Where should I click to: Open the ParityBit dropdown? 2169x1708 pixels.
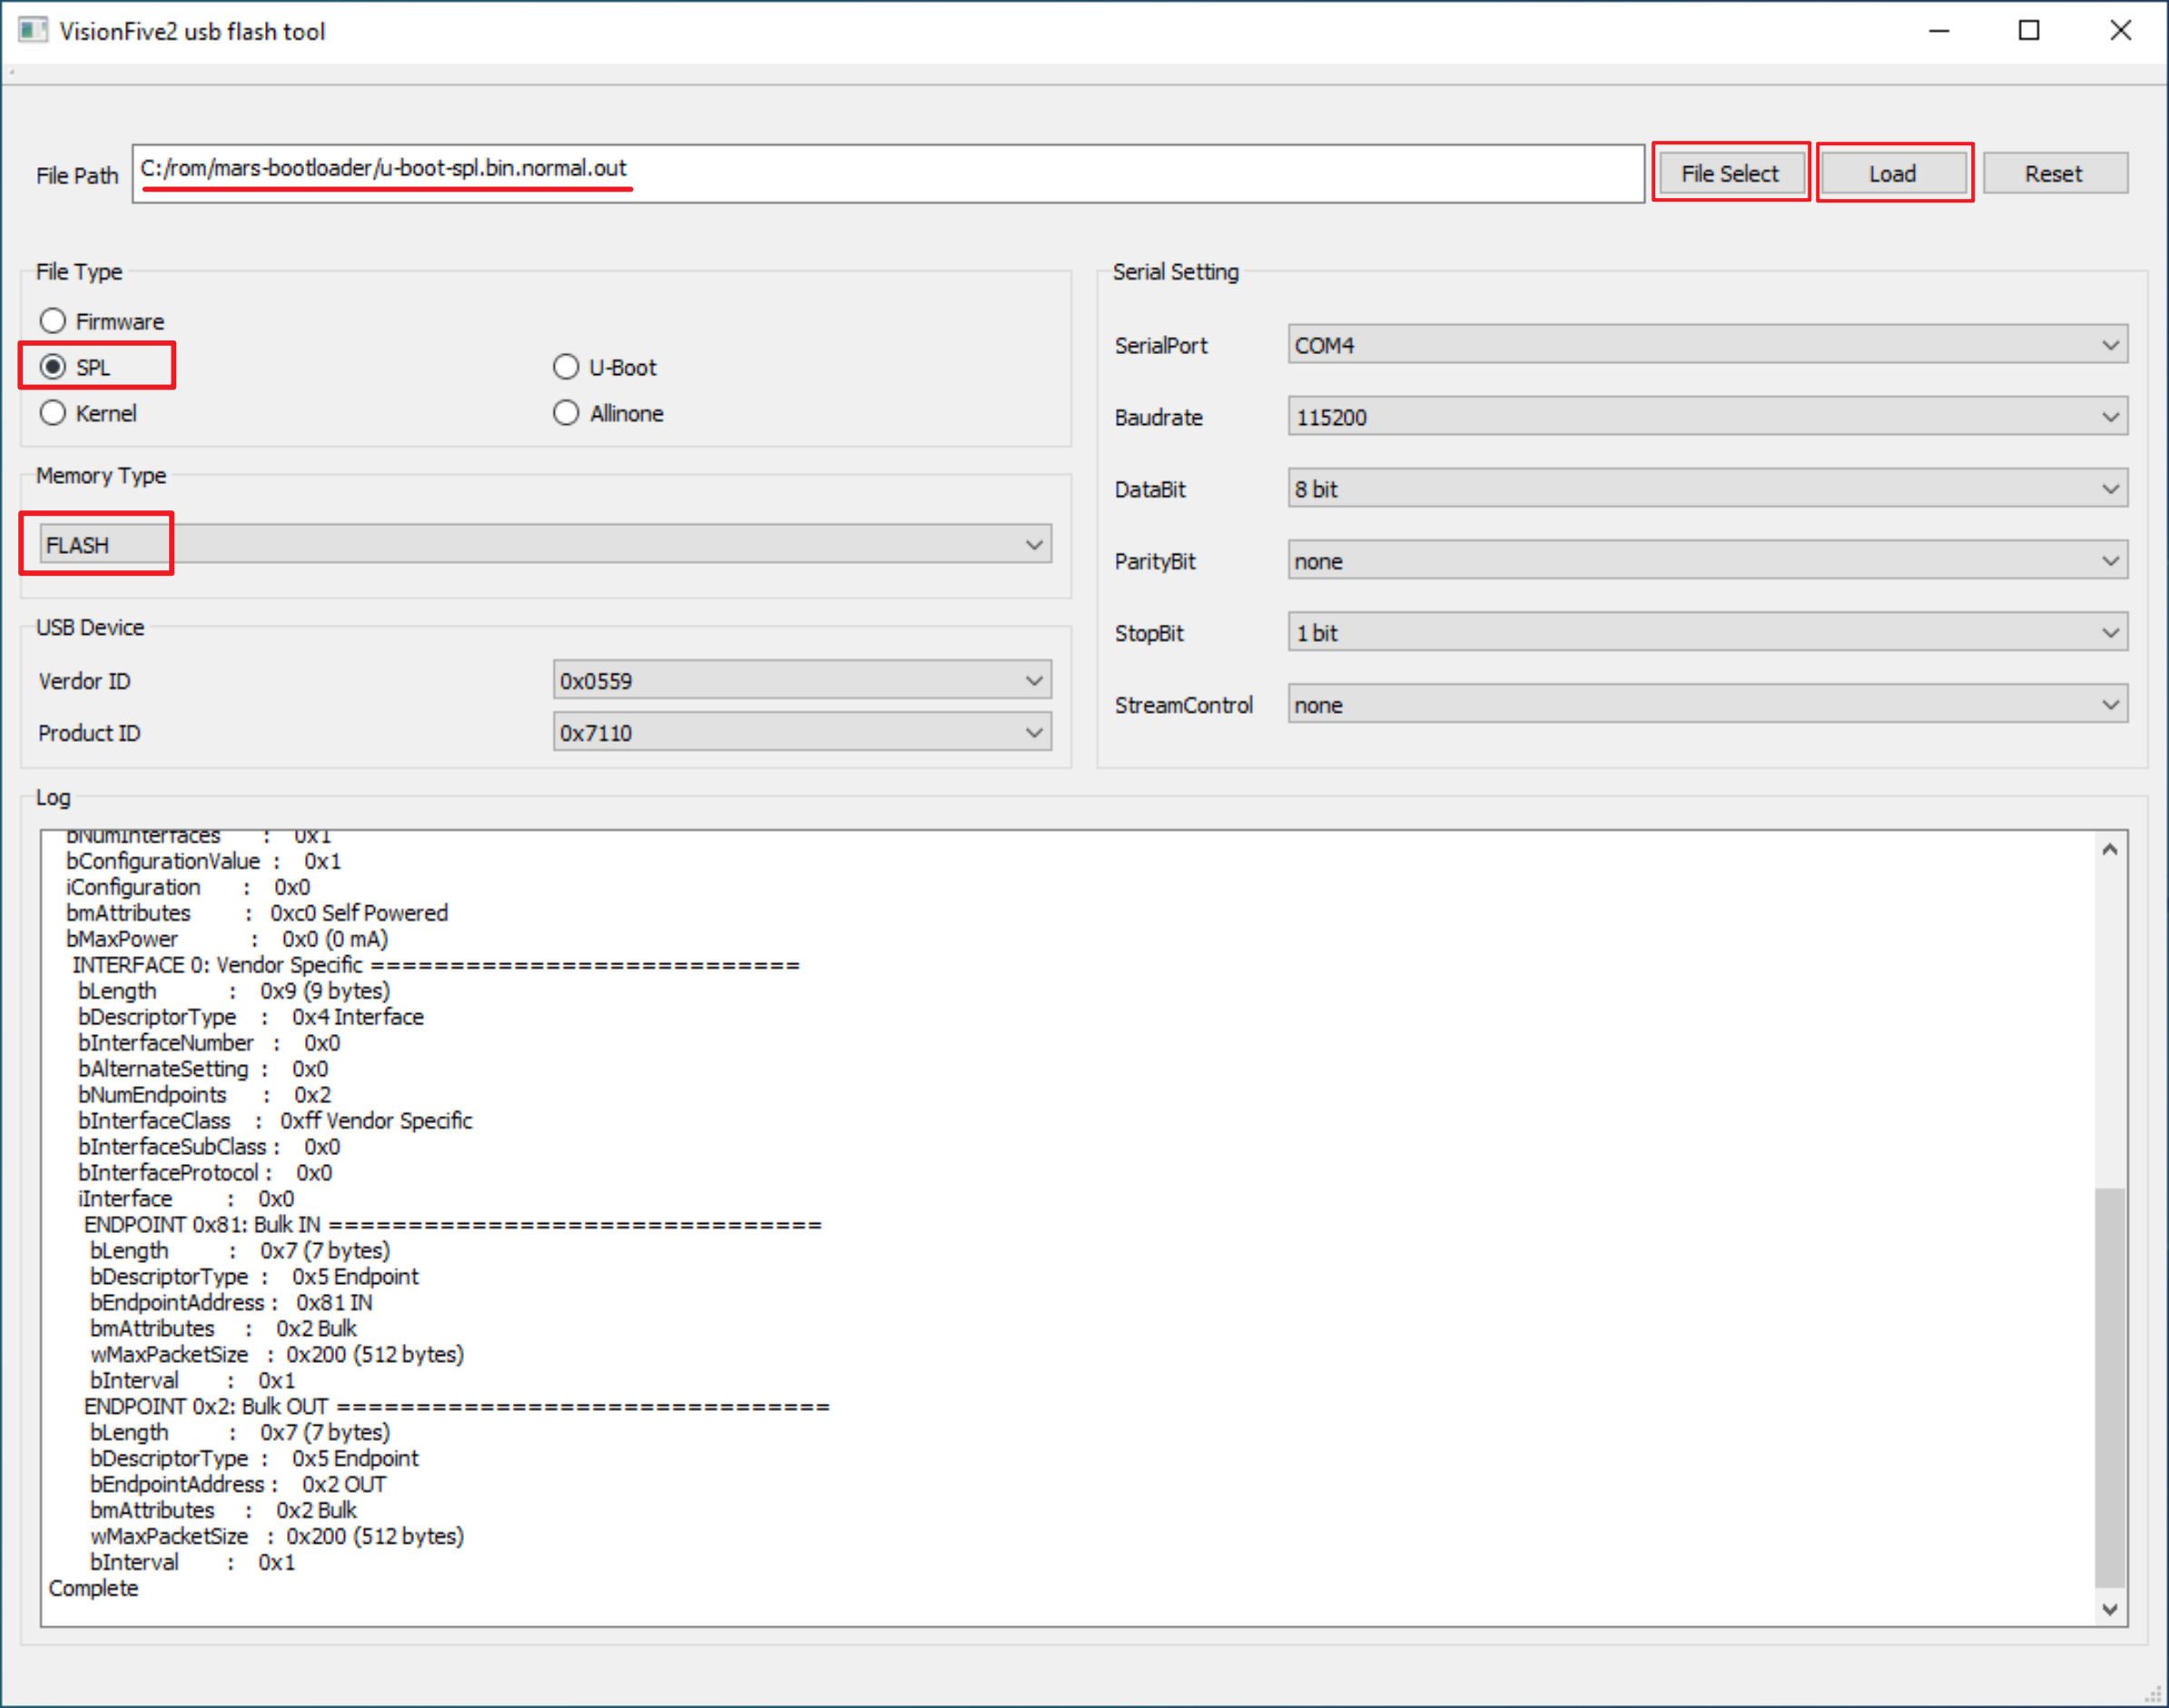[1707, 560]
